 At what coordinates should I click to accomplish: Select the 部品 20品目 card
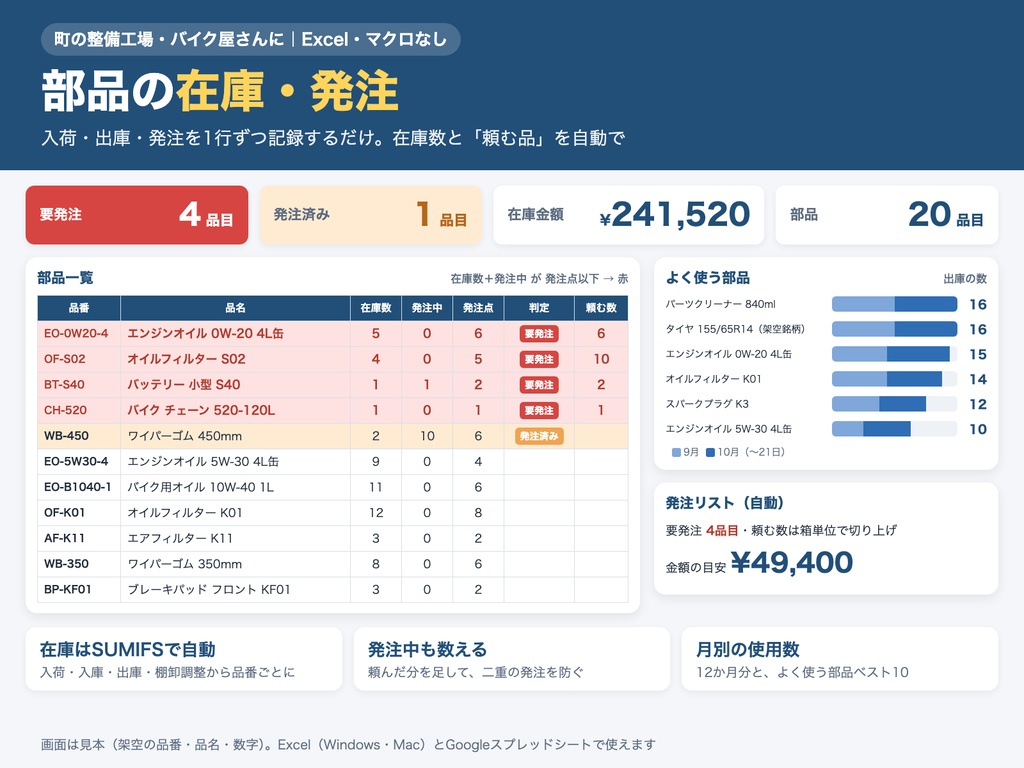click(x=886, y=215)
